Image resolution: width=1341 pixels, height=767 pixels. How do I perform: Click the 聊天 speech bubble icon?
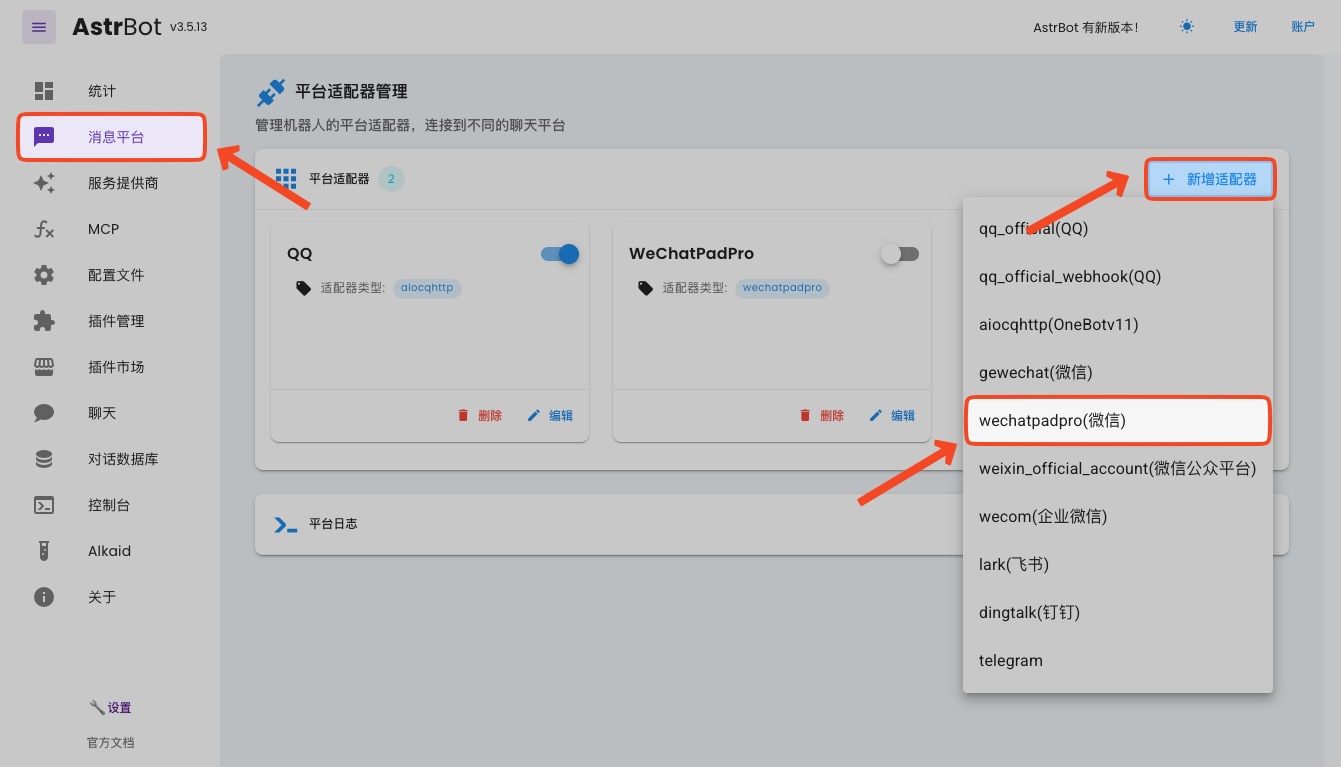[44, 413]
